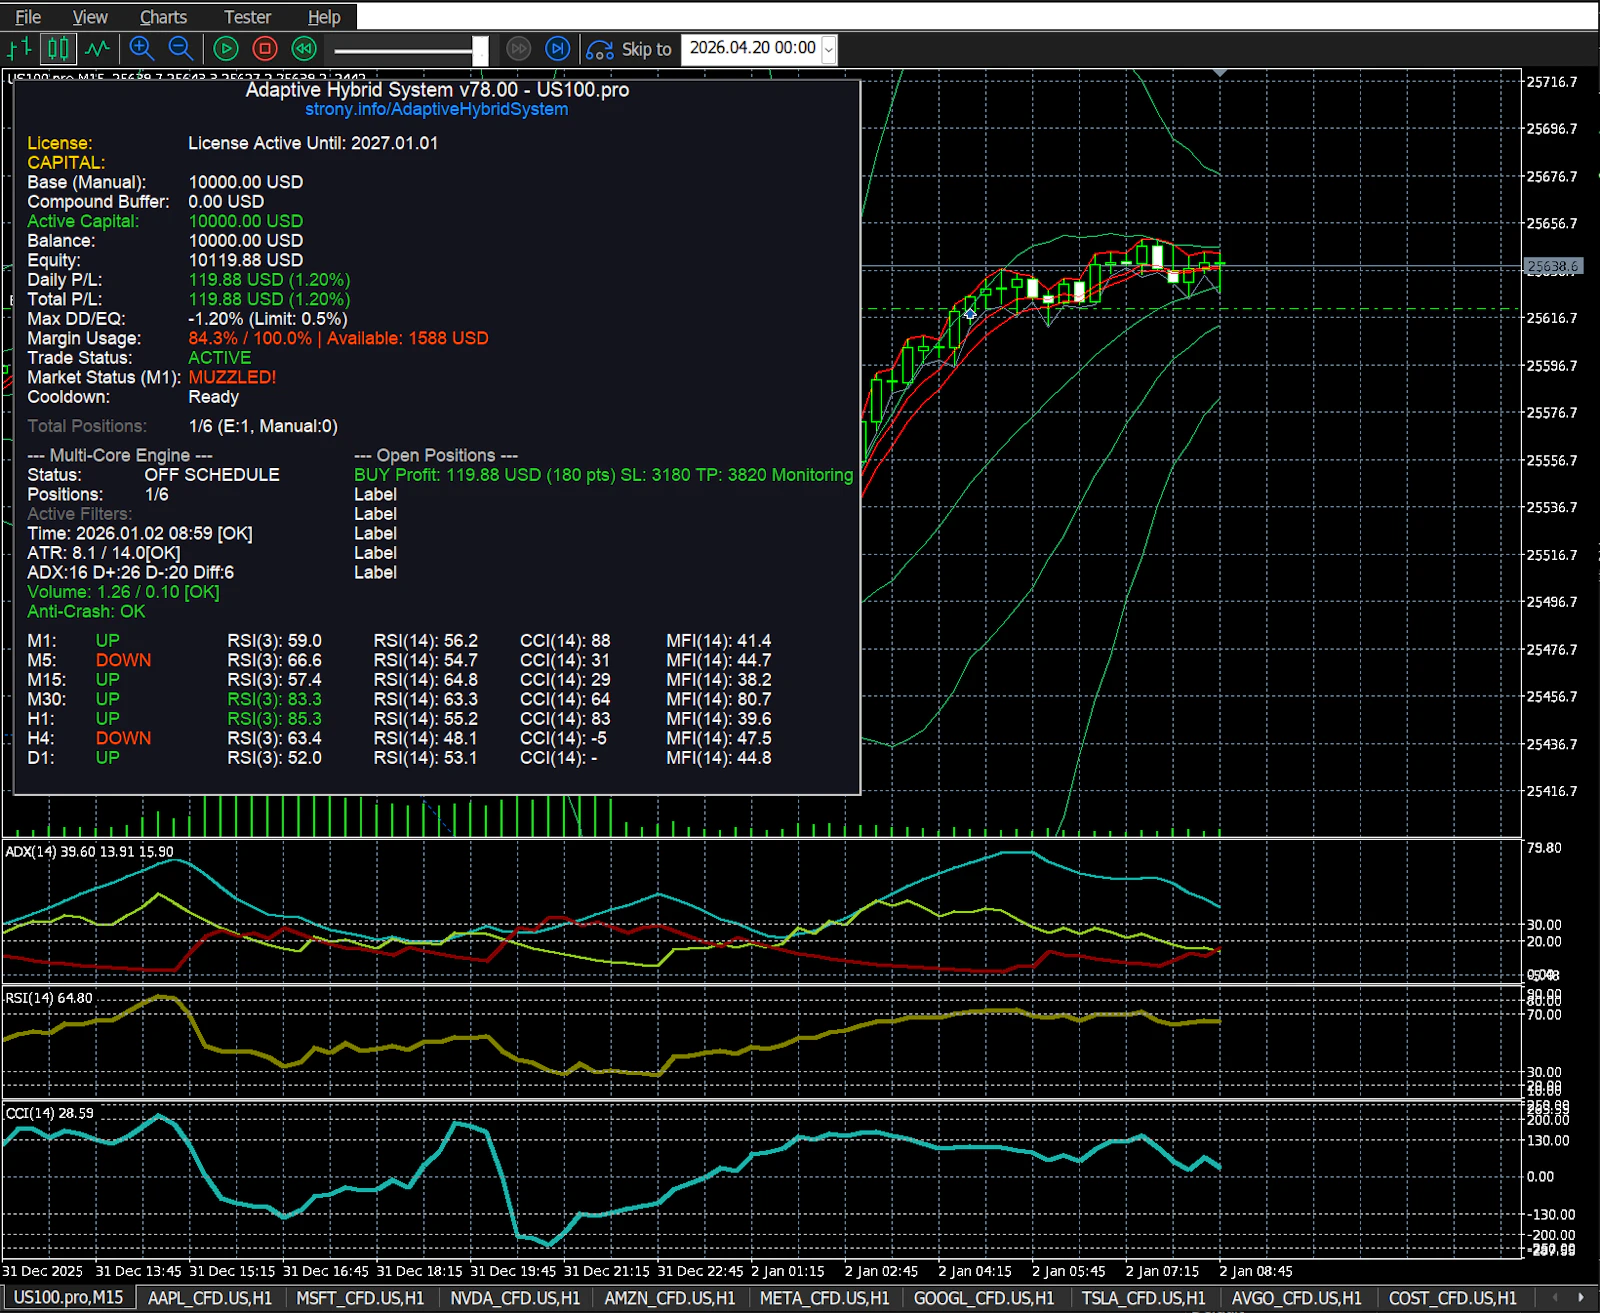The image size is (1600, 1313).
Task: Click the OFF SCHEDULE status text
Action: pos(212,475)
